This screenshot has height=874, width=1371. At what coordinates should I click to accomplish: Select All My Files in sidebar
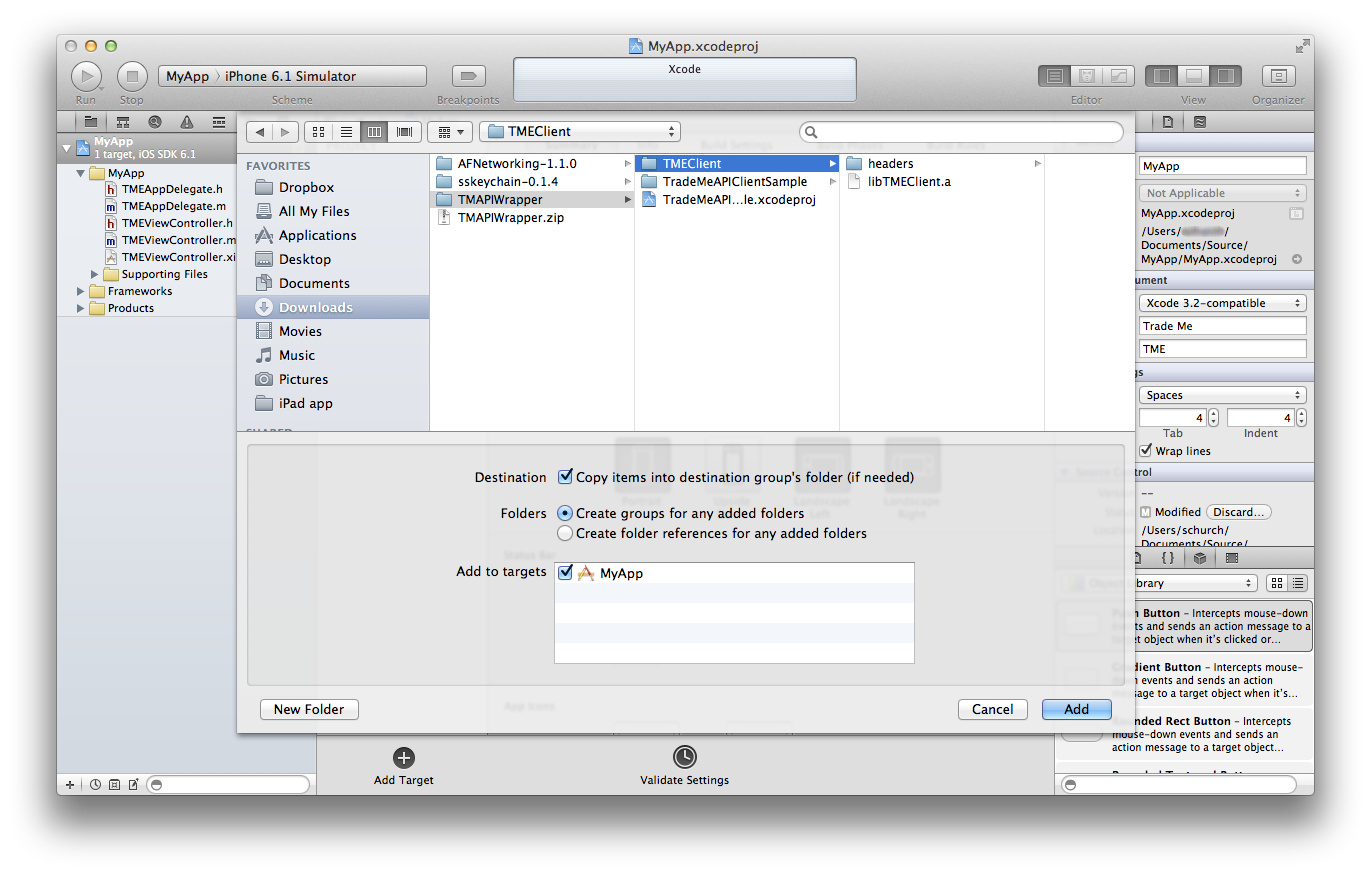pyautogui.click(x=333, y=211)
